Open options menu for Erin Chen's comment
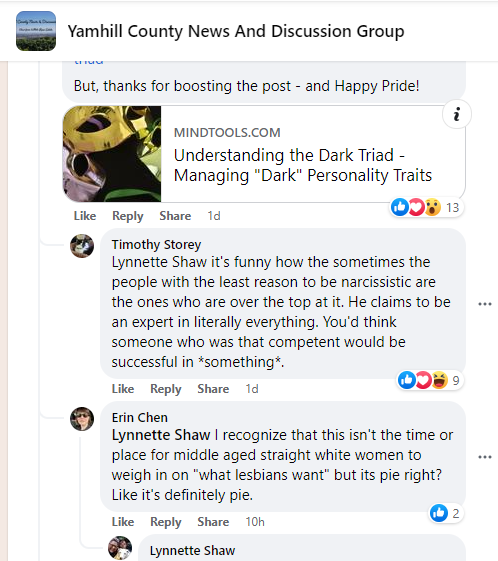This screenshot has width=498, height=561. [x=485, y=457]
